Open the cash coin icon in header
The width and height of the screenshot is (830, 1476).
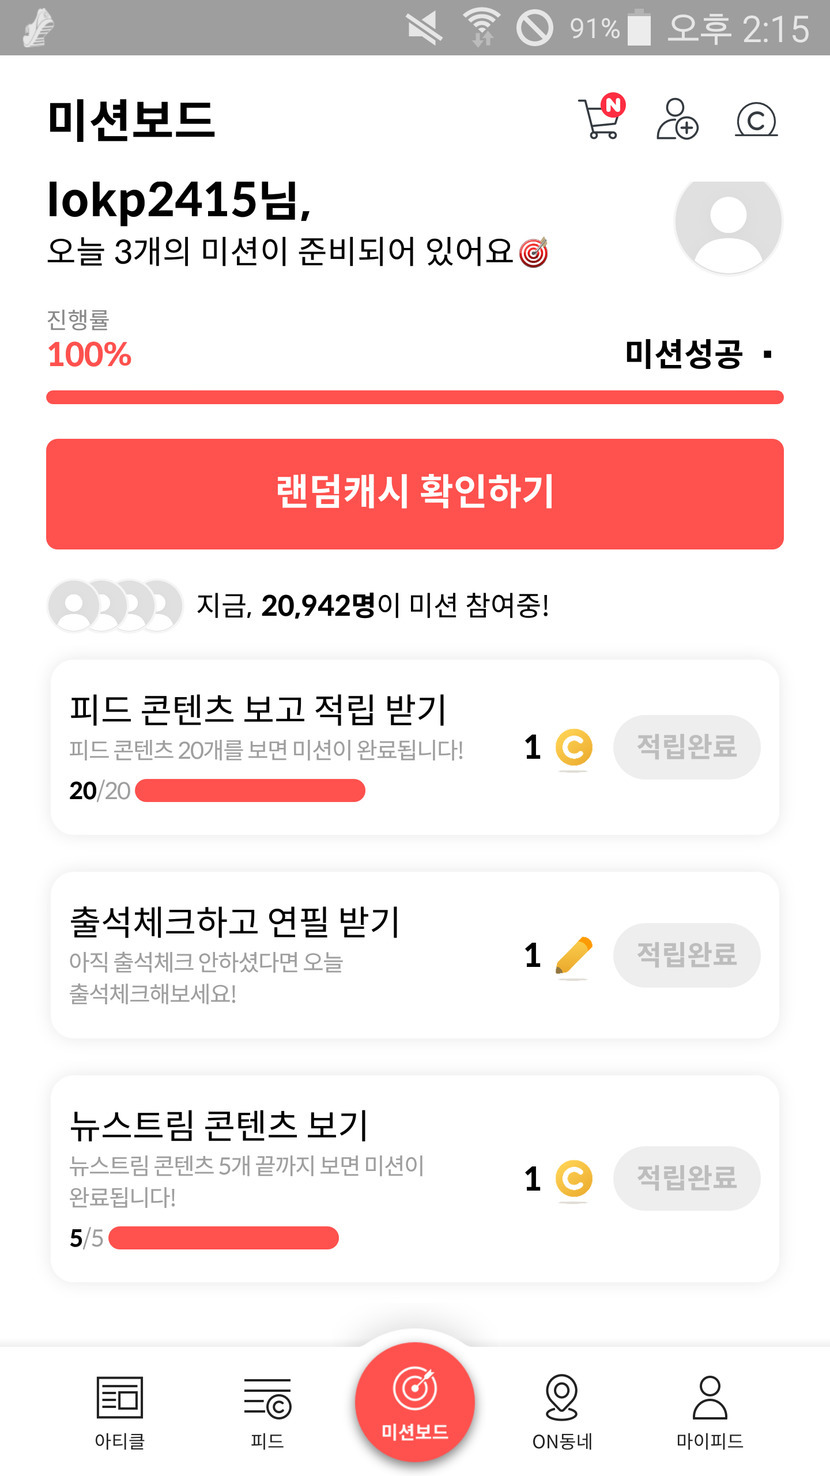(x=756, y=120)
